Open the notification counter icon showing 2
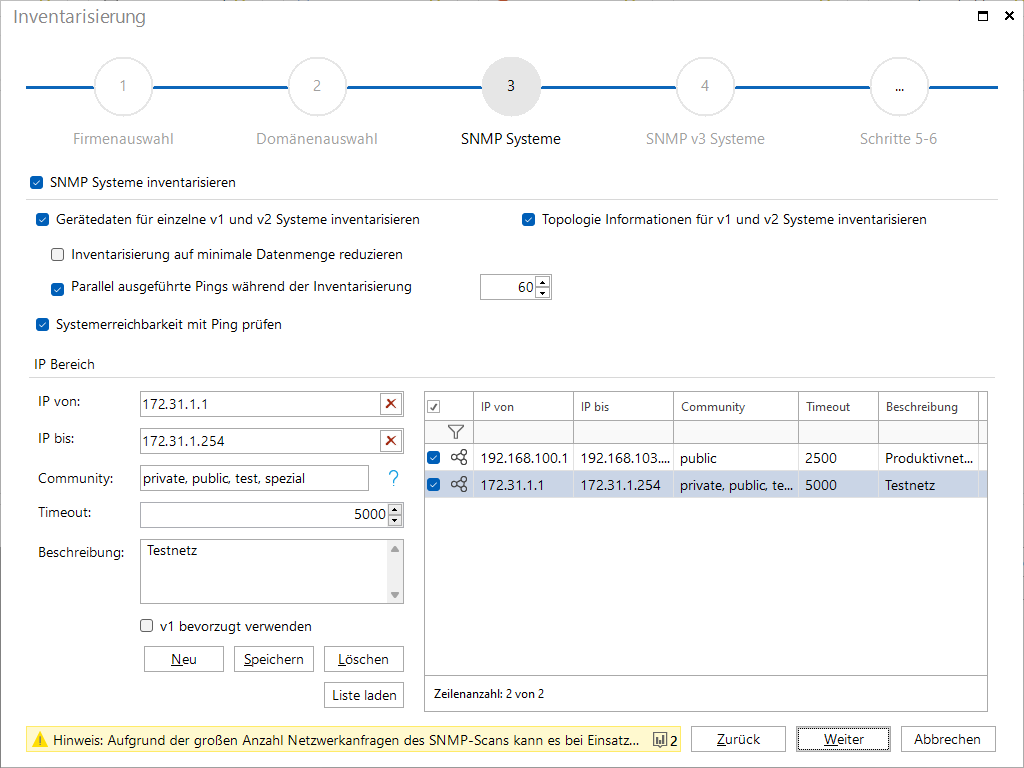The width and height of the screenshot is (1024, 768). tap(665, 740)
